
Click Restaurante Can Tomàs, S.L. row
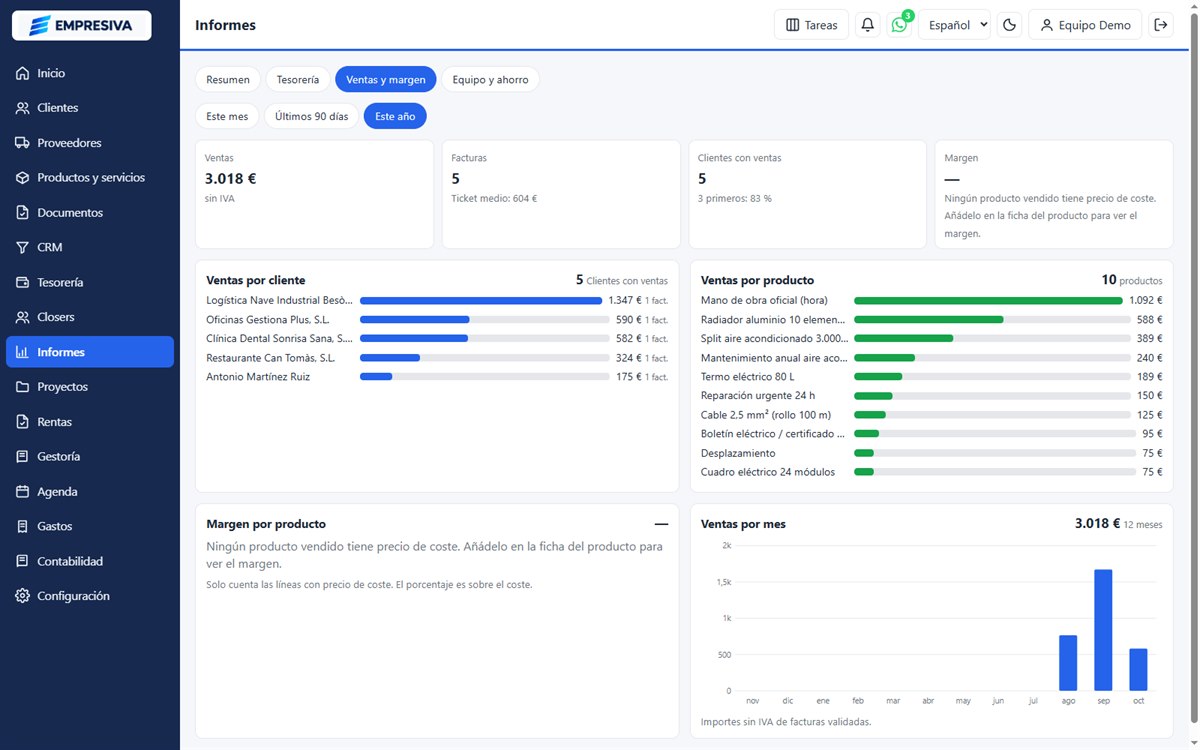[437, 357]
